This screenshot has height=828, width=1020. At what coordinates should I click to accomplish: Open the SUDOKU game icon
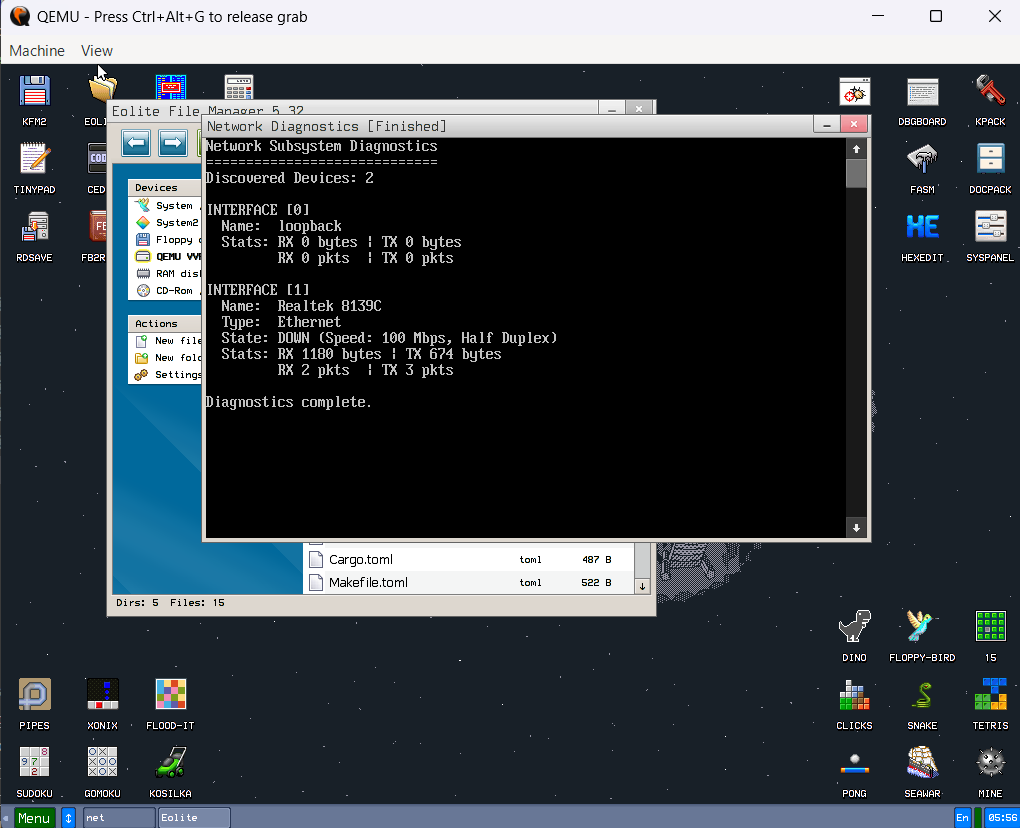(34, 764)
